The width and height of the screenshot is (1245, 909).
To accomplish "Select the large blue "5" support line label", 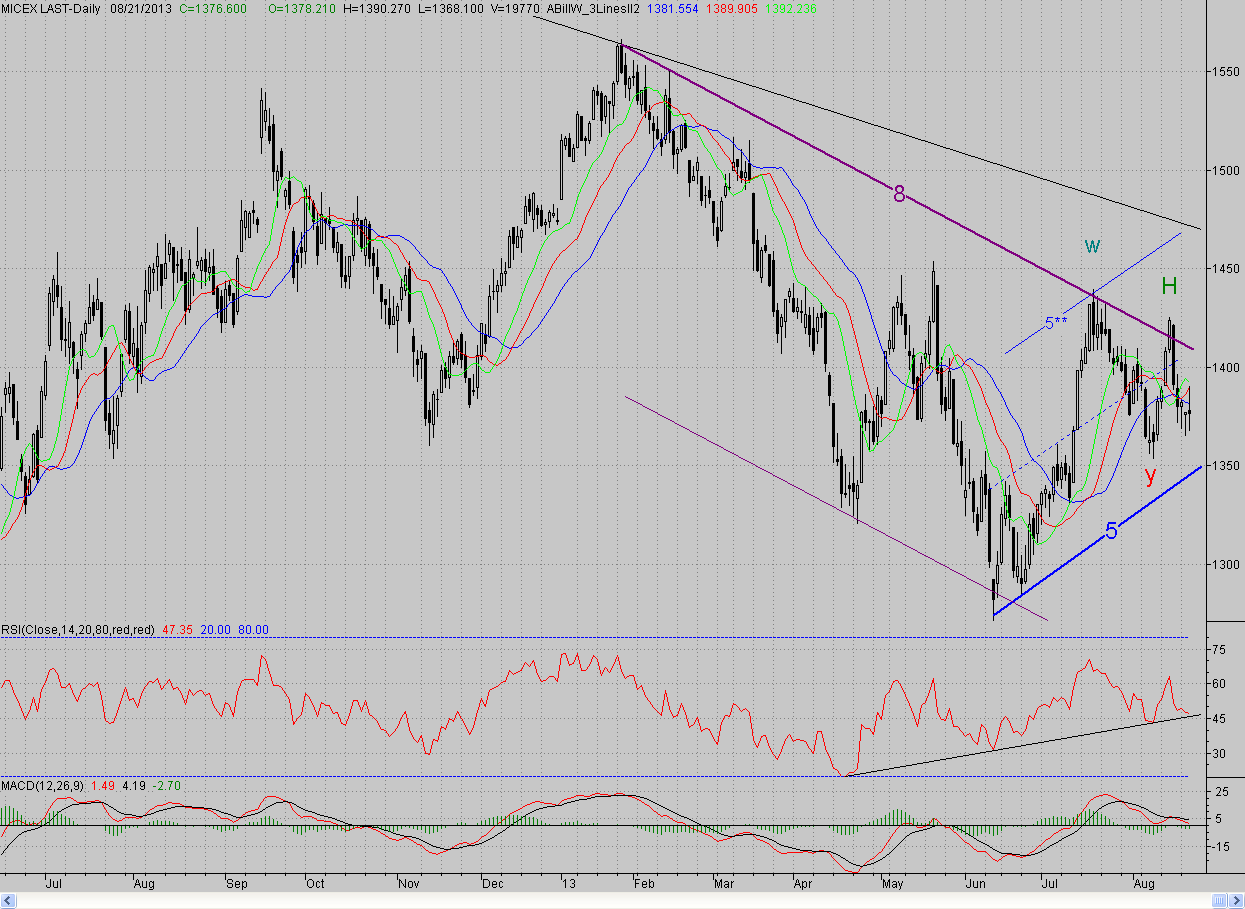I will [x=1111, y=531].
